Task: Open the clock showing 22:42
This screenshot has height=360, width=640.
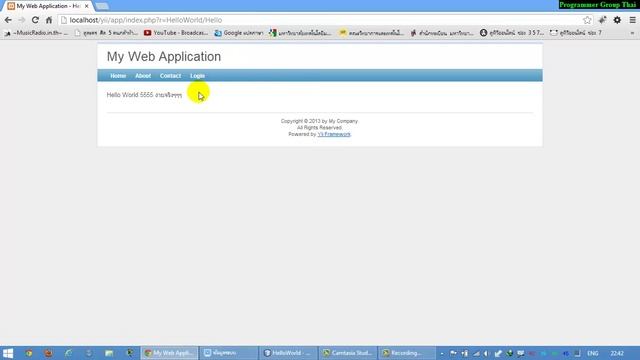Action: coord(617,353)
